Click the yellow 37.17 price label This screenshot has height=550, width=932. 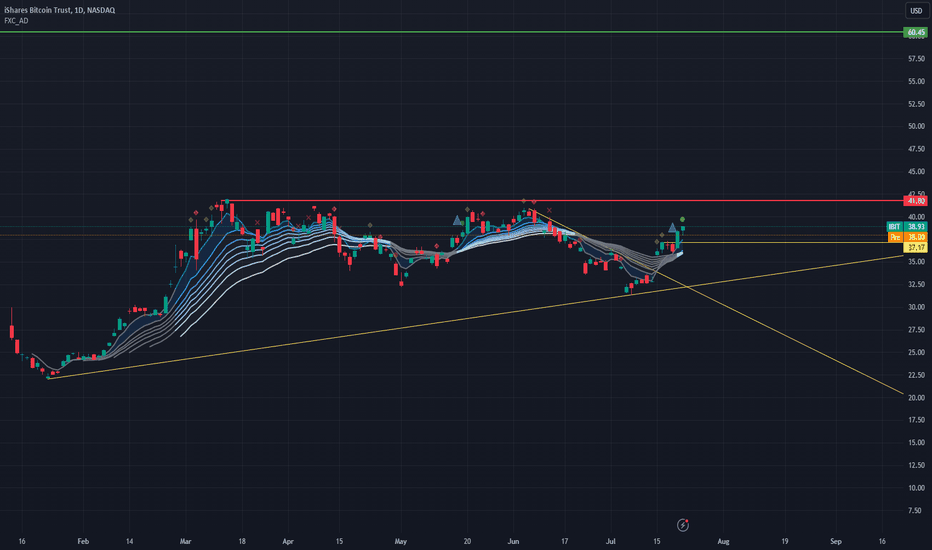tap(915, 247)
